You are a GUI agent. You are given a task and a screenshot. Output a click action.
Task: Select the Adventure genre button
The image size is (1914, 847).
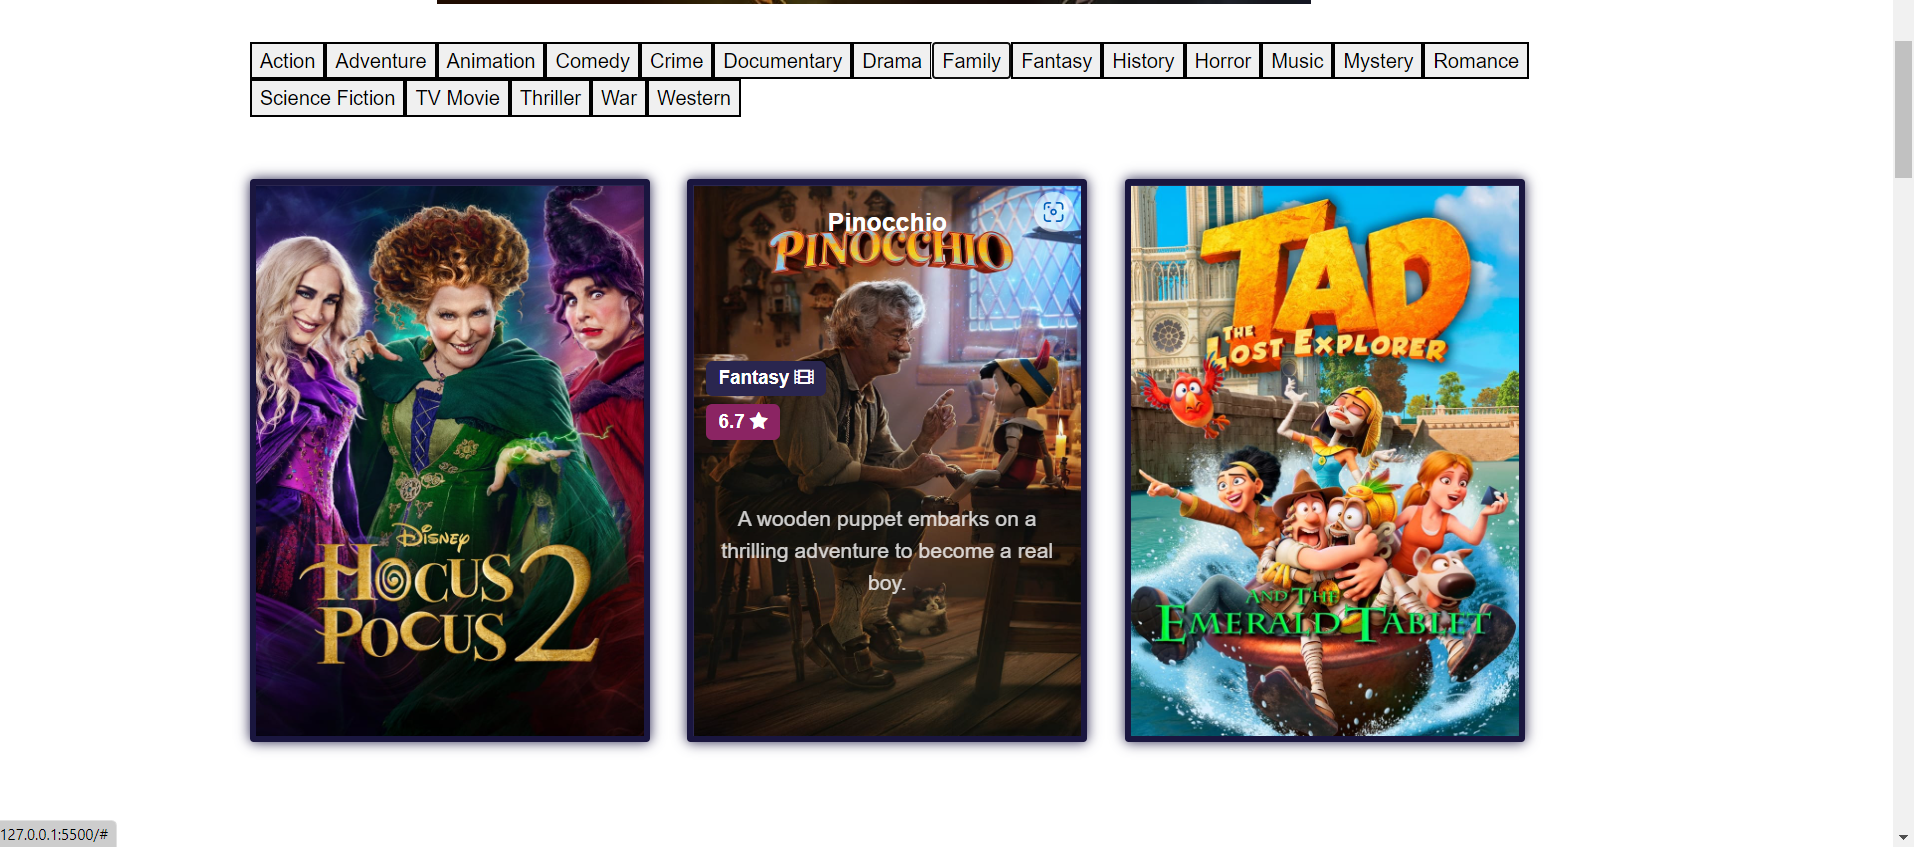[381, 61]
